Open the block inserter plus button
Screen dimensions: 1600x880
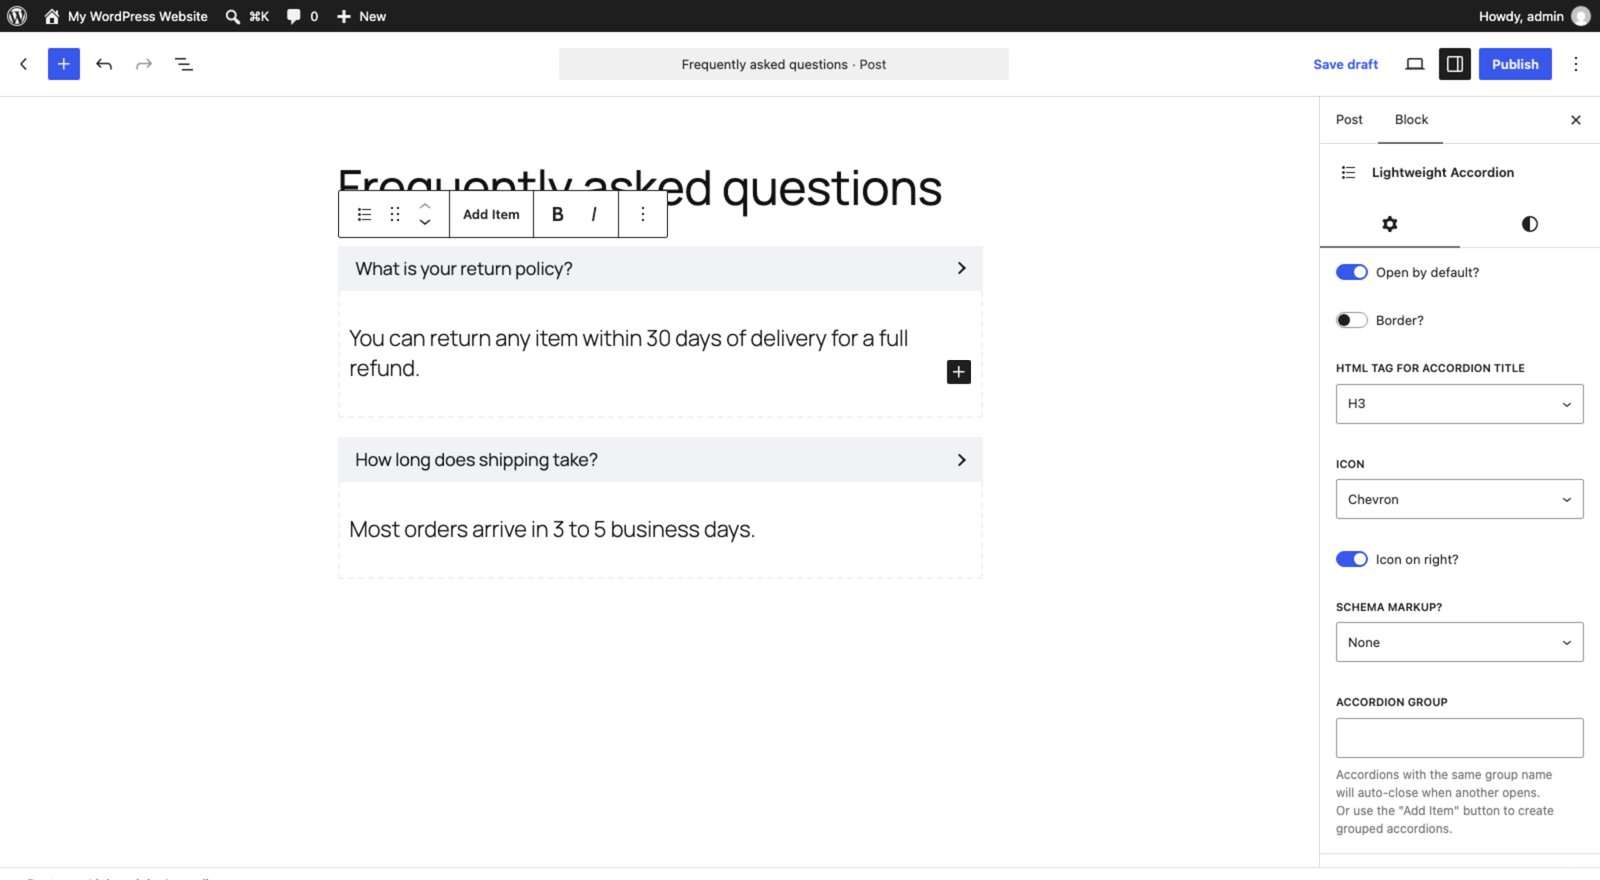[64, 64]
